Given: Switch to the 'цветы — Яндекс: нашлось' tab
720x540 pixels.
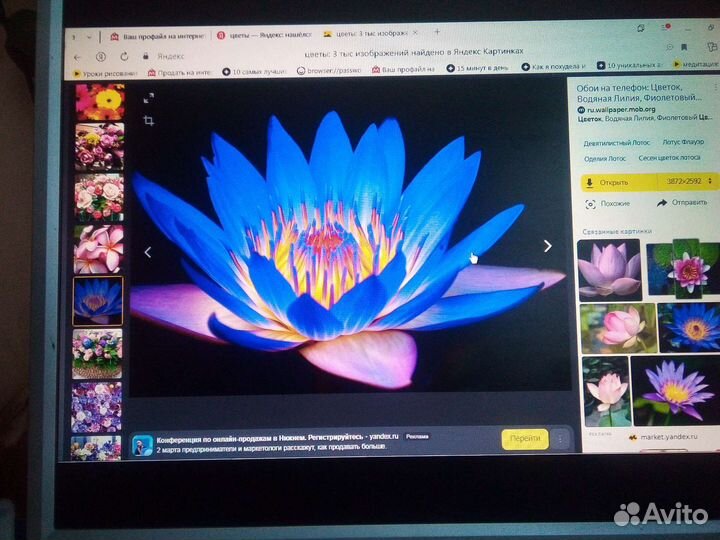Looking at the screenshot, I should pyautogui.click(x=262, y=35).
